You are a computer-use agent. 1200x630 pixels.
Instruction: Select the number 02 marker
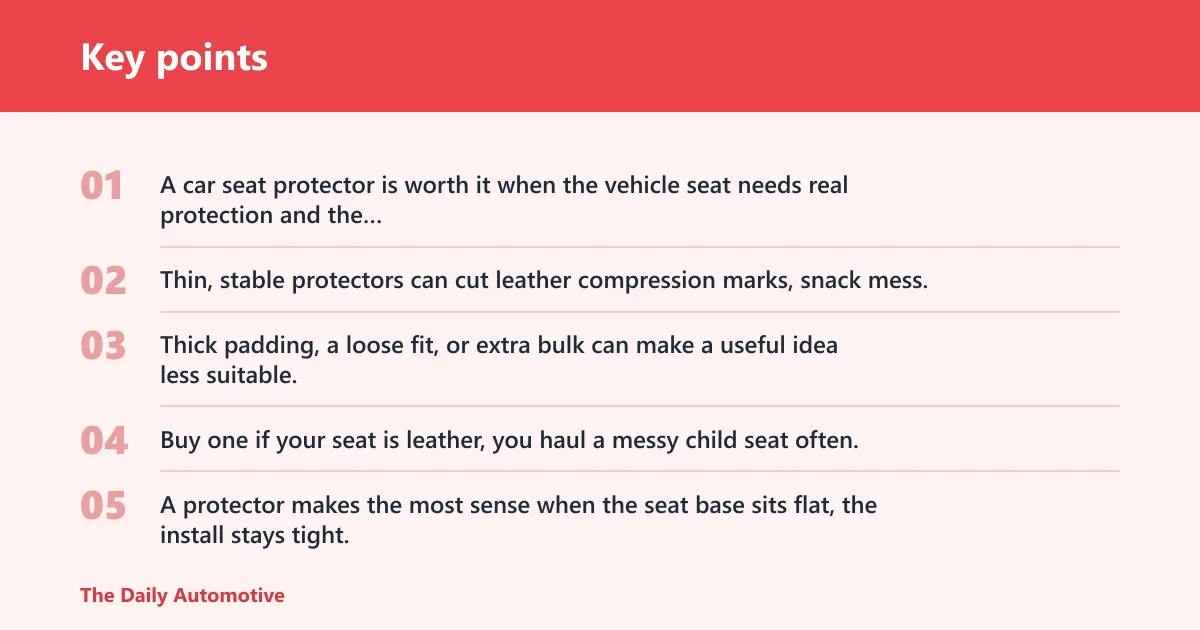pyautogui.click(x=103, y=281)
